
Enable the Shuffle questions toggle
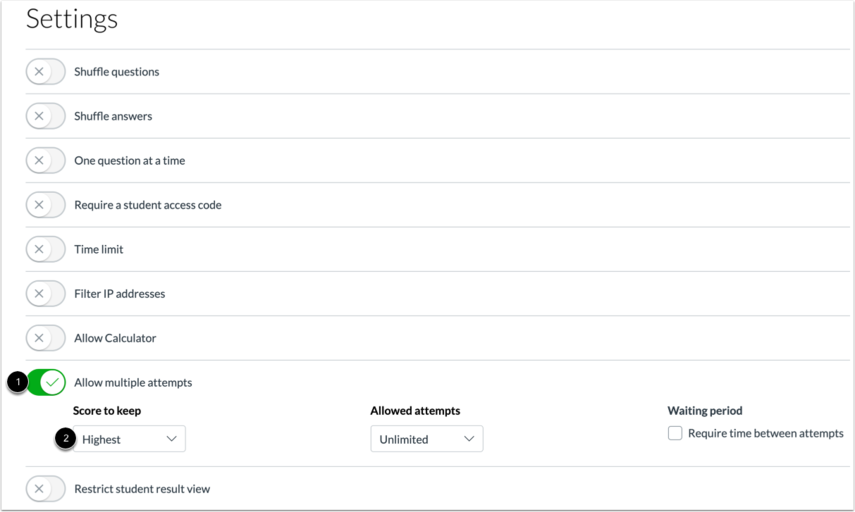click(46, 71)
